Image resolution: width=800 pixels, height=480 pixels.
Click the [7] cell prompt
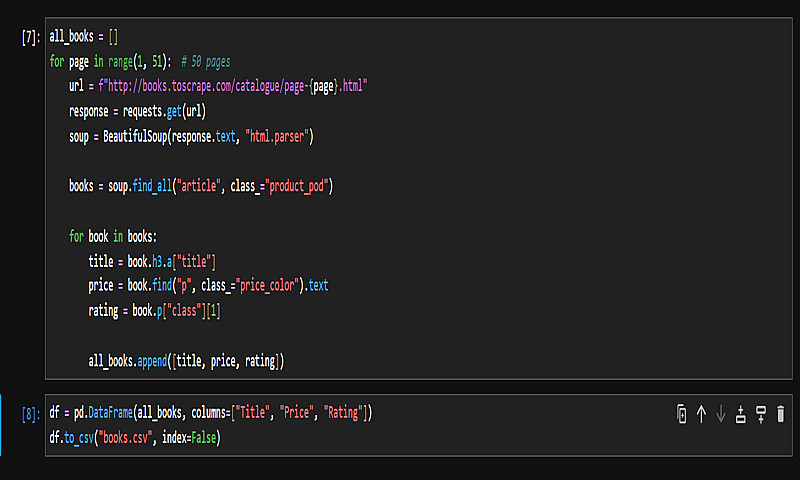point(30,37)
